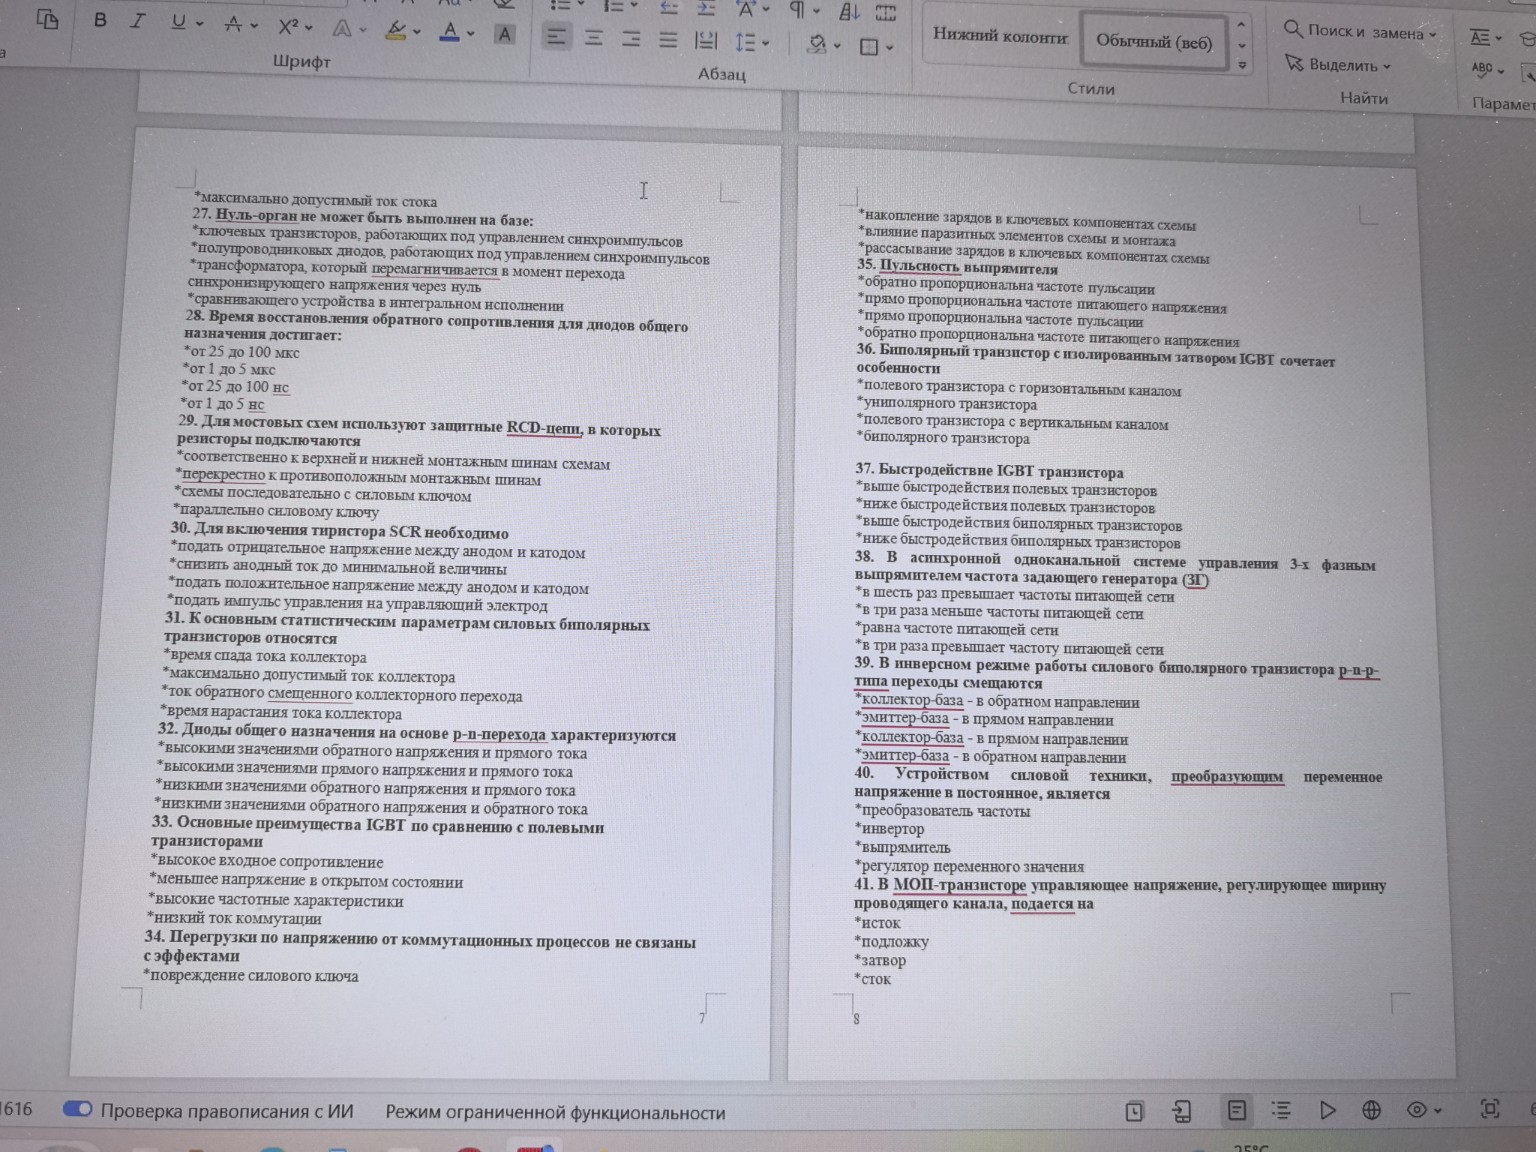Toggle the Проверка правописания с ИИ switch

pos(78,1109)
